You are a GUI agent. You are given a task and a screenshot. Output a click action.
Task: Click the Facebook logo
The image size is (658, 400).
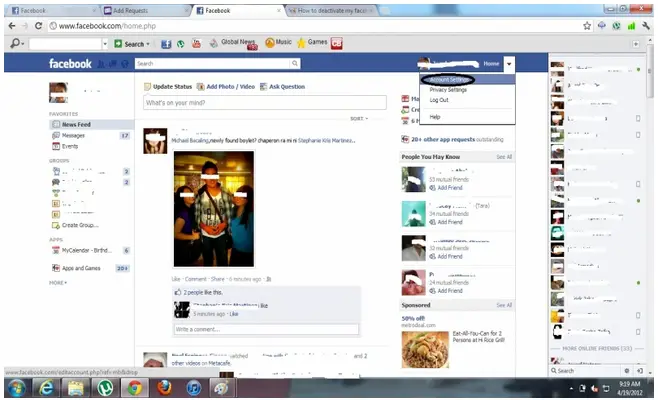tap(70, 64)
